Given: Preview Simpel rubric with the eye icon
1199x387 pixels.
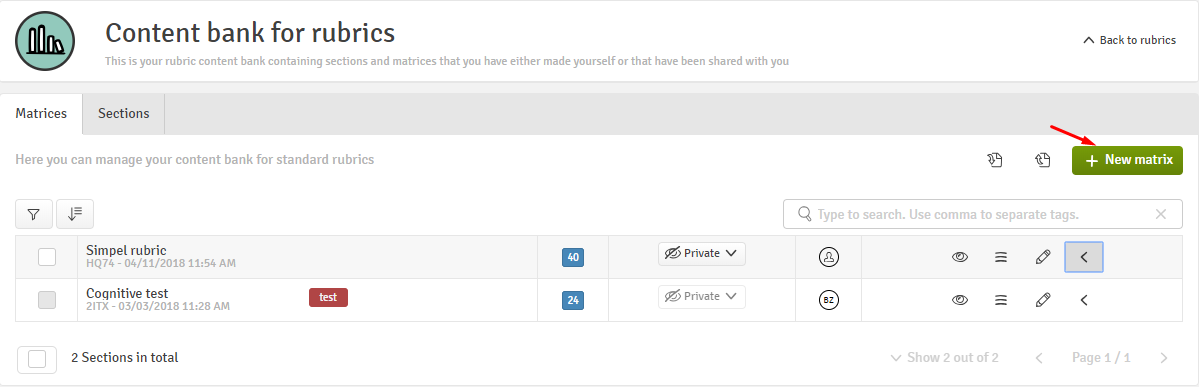Looking at the screenshot, I should tap(960, 258).
